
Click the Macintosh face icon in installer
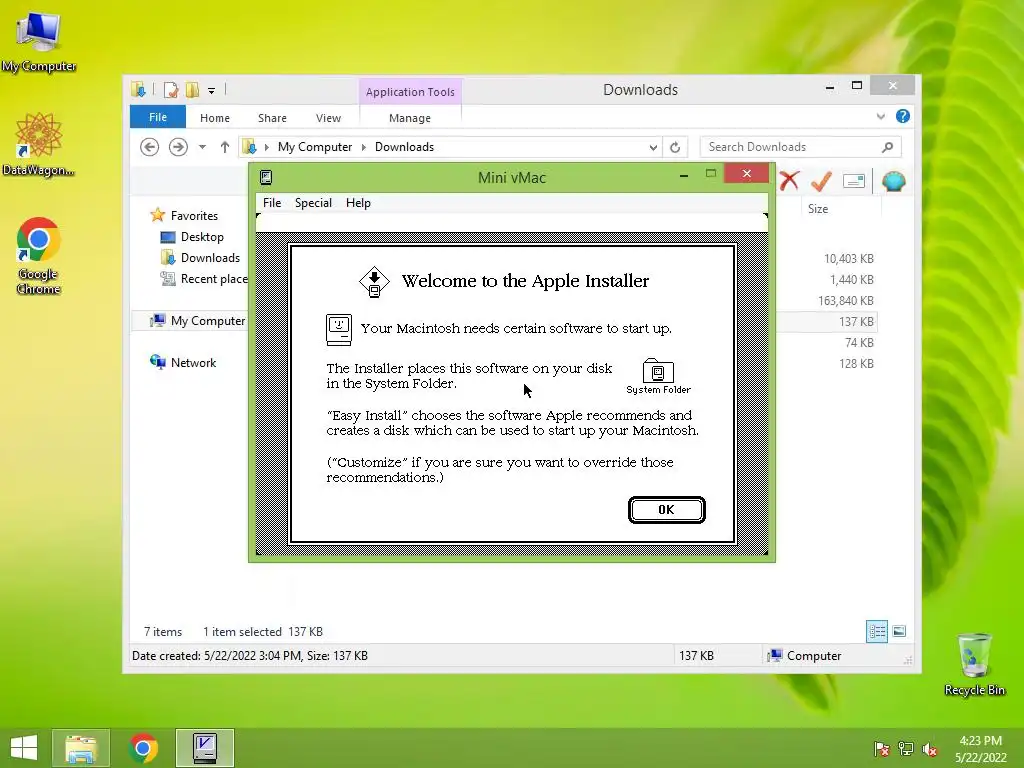[x=339, y=330]
